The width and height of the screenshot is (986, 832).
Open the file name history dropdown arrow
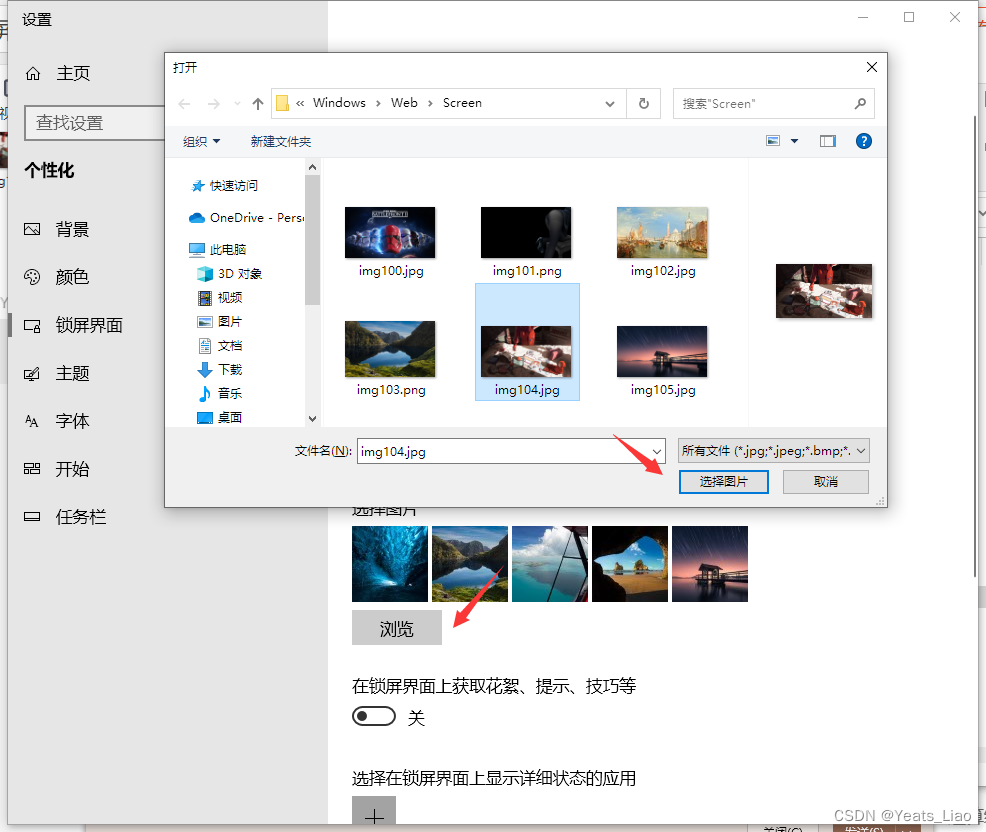pyautogui.click(x=656, y=452)
